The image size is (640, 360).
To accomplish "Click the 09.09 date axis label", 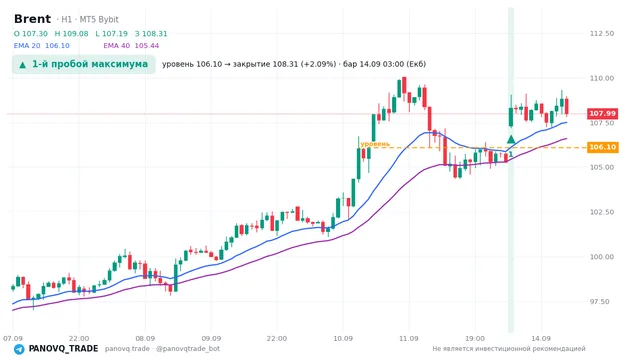I will (x=211, y=339).
